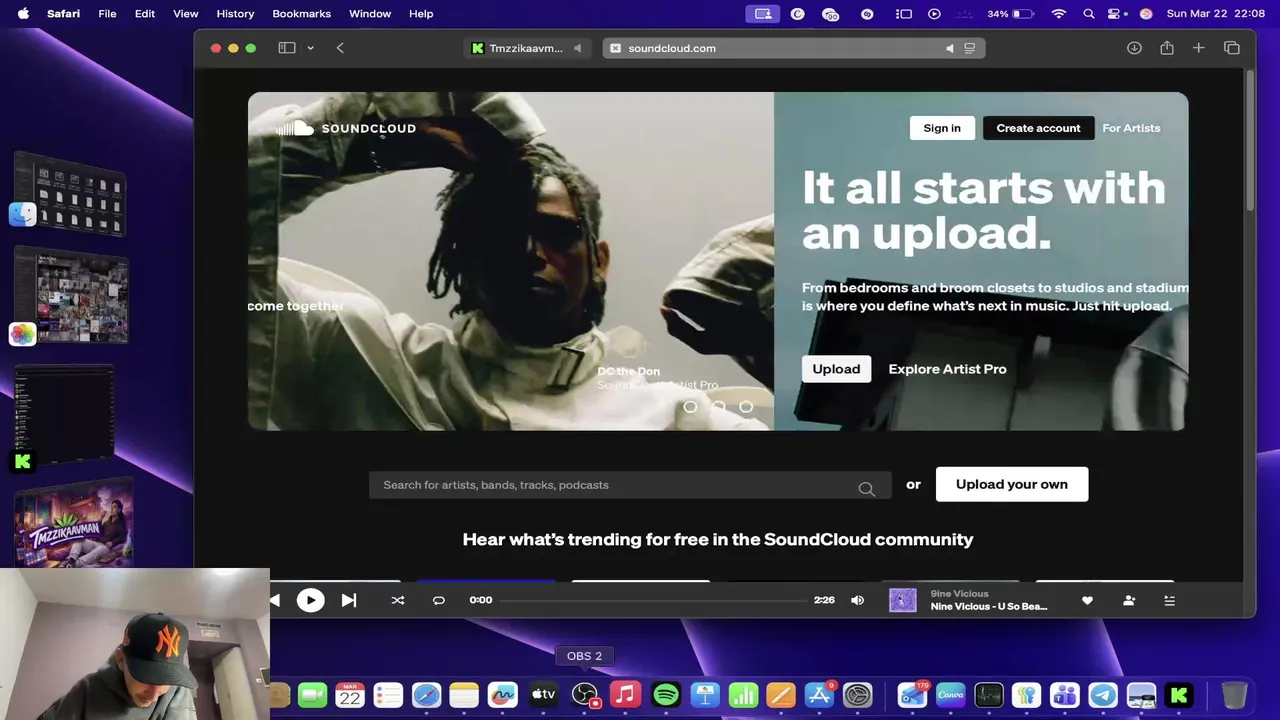Switch to the Tmzzikaavm... Safari tab

pyautogui.click(x=526, y=48)
